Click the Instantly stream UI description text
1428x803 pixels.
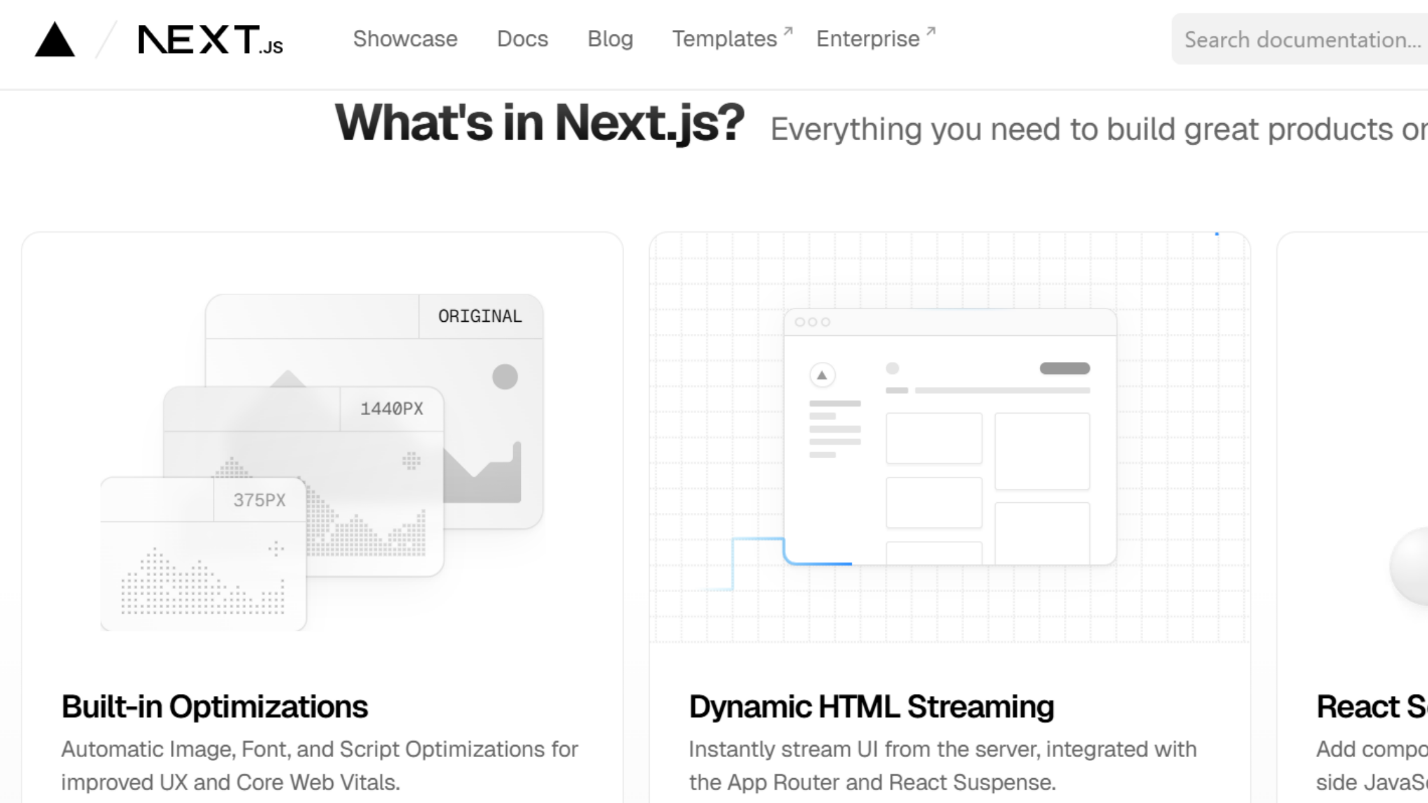943,765
